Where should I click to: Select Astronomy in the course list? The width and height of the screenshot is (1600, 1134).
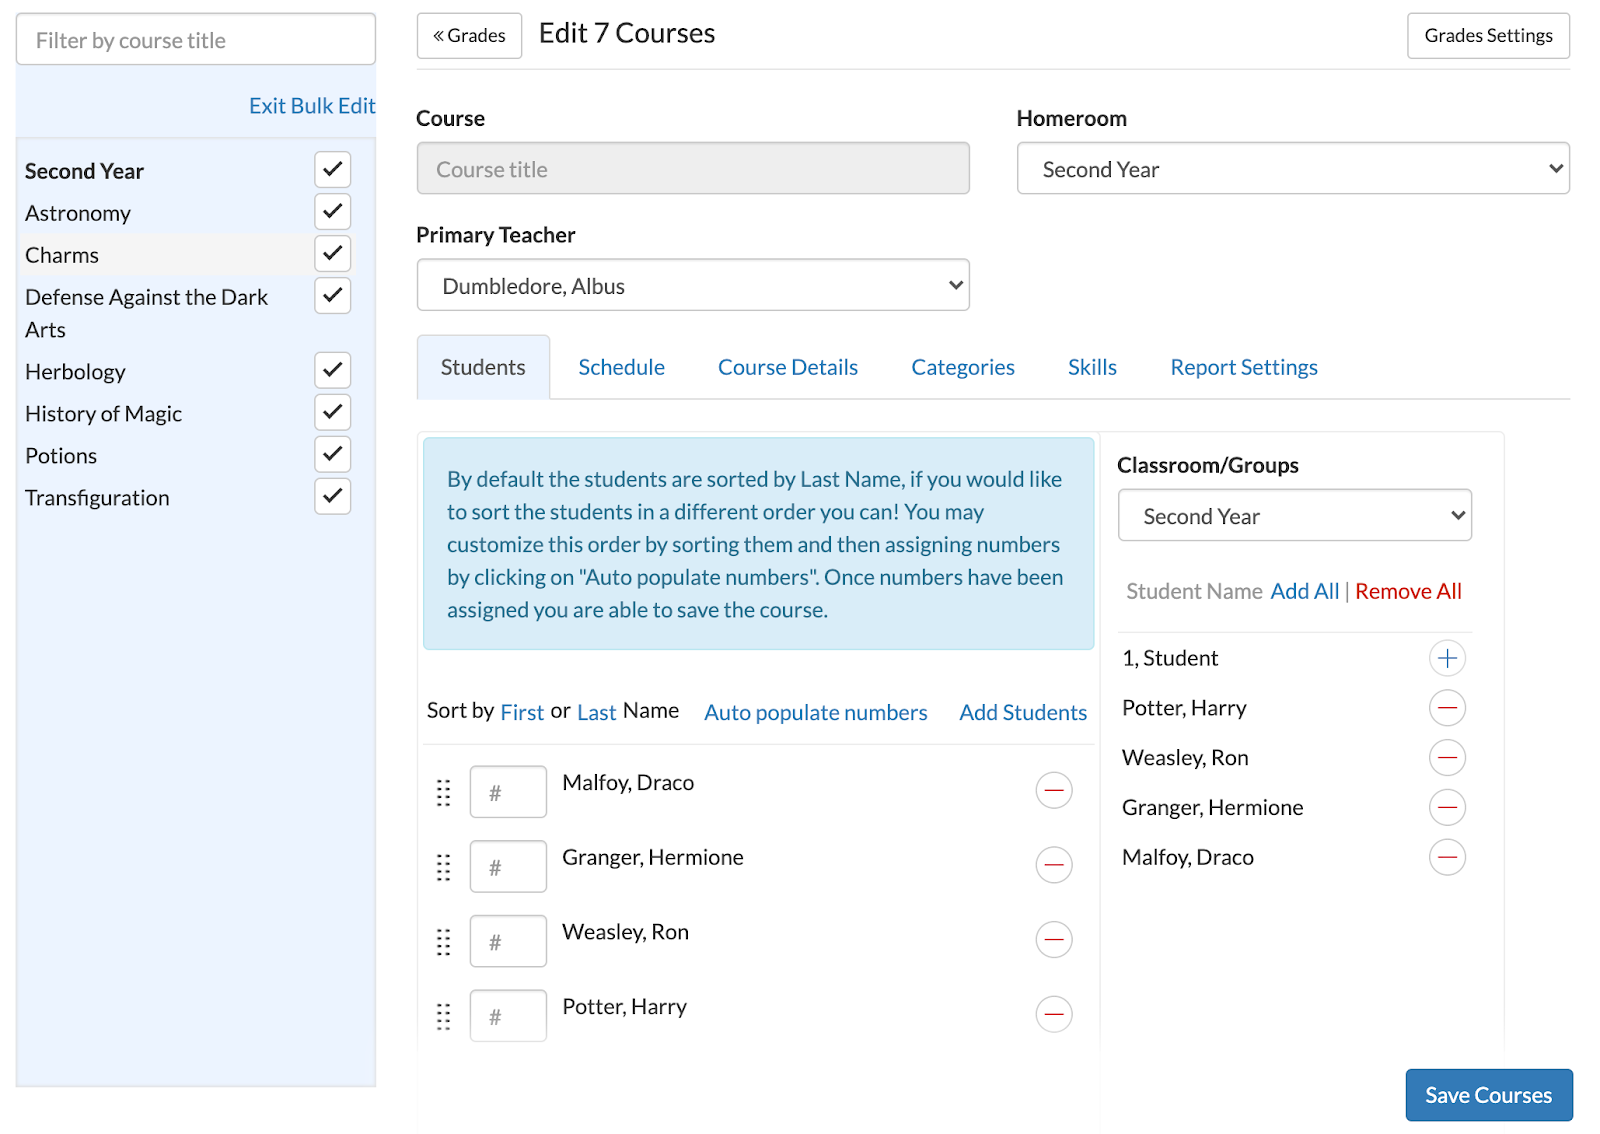coord(78,213)
